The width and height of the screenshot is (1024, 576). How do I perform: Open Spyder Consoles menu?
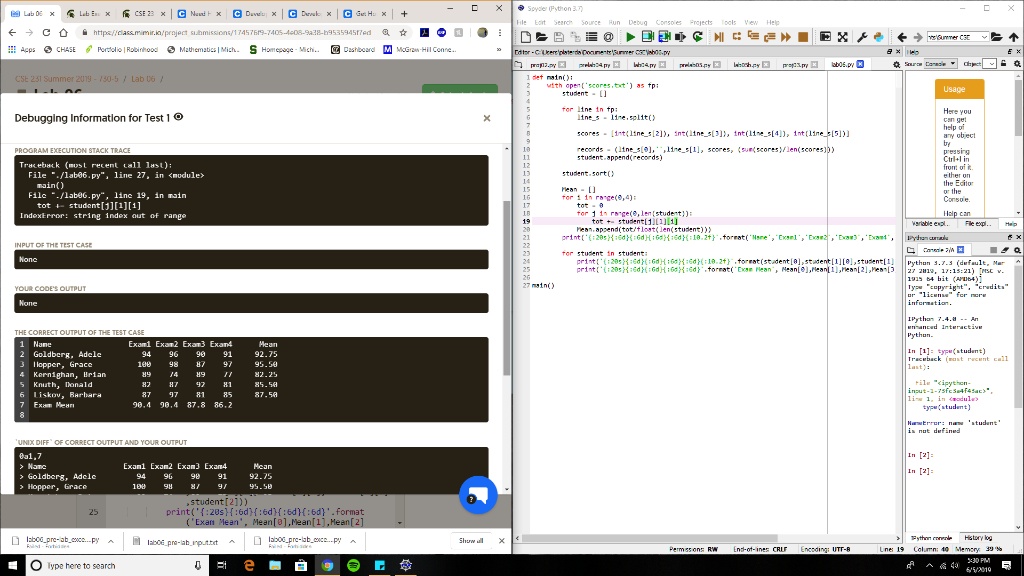tap(668, 22)
